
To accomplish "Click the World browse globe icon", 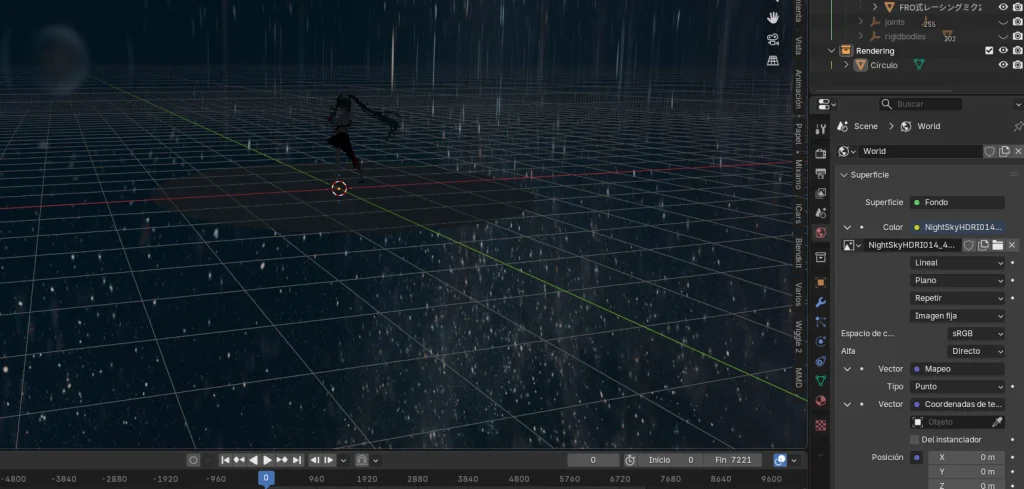I will tap(847, 151).
